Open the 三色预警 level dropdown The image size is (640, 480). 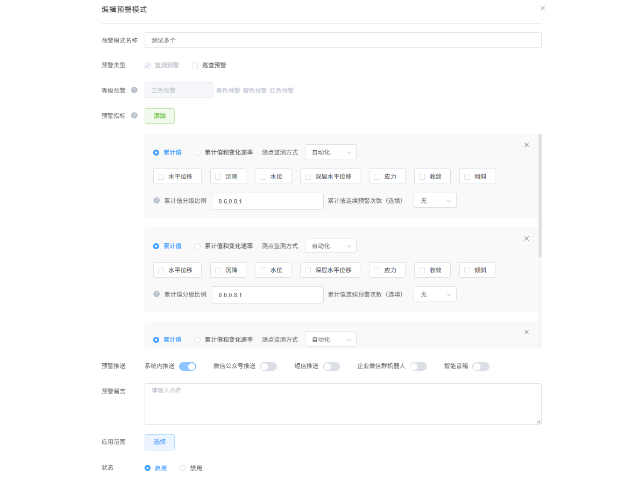click(179, 90)
